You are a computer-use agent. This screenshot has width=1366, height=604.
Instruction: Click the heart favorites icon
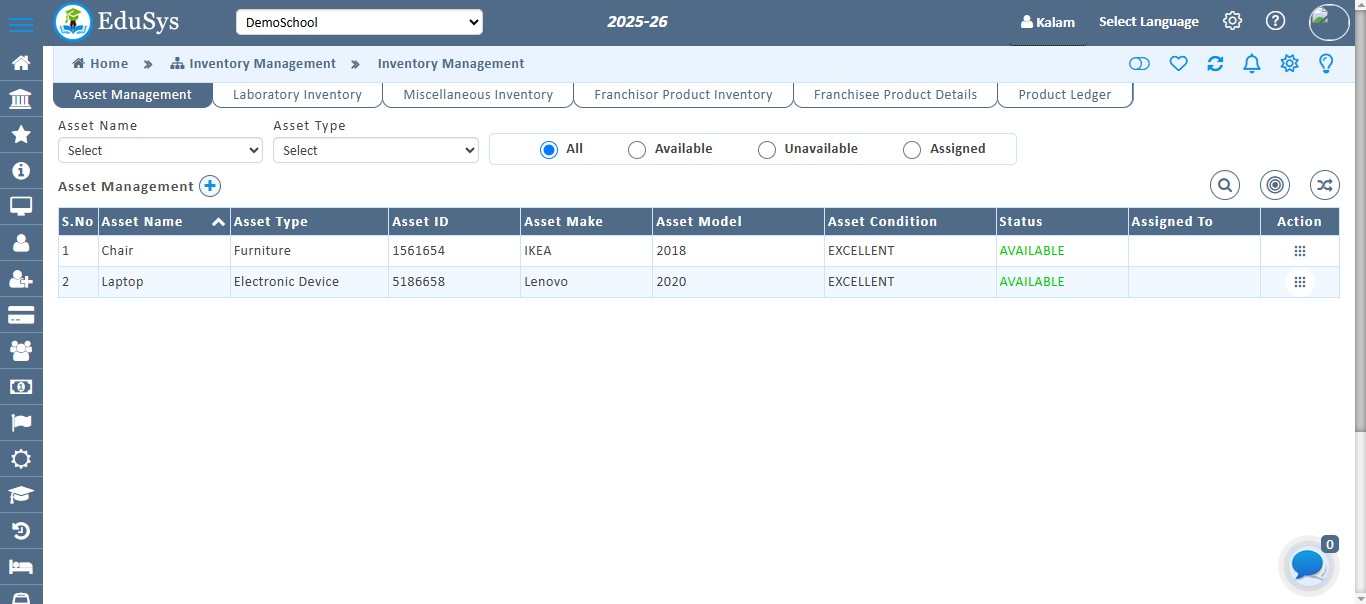point(1177,63)
